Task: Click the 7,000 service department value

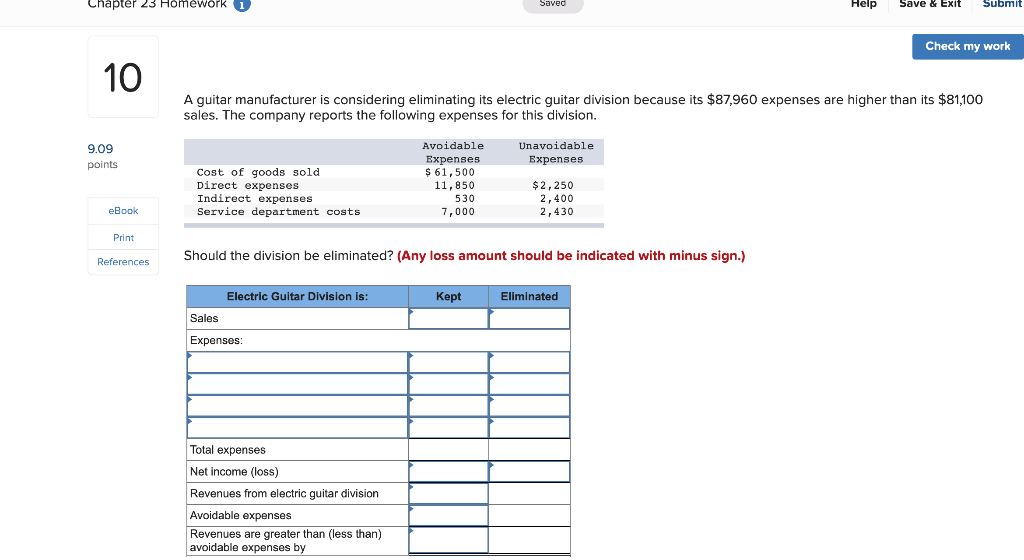Action: [x=458, y=211]
